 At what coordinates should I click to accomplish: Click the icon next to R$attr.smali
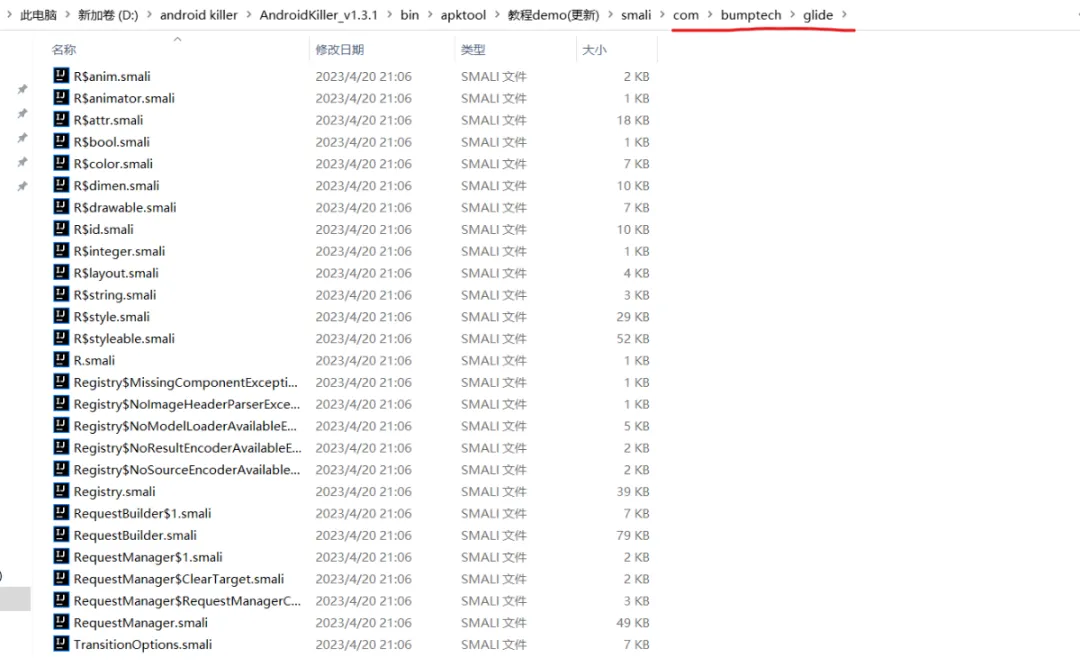[61, 119]
